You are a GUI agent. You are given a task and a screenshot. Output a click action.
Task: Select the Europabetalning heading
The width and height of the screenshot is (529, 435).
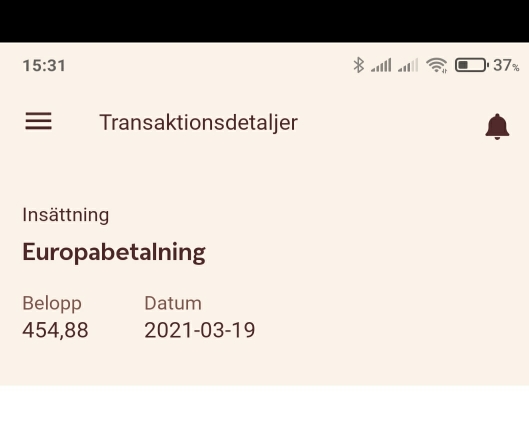[x=114, y=252]
